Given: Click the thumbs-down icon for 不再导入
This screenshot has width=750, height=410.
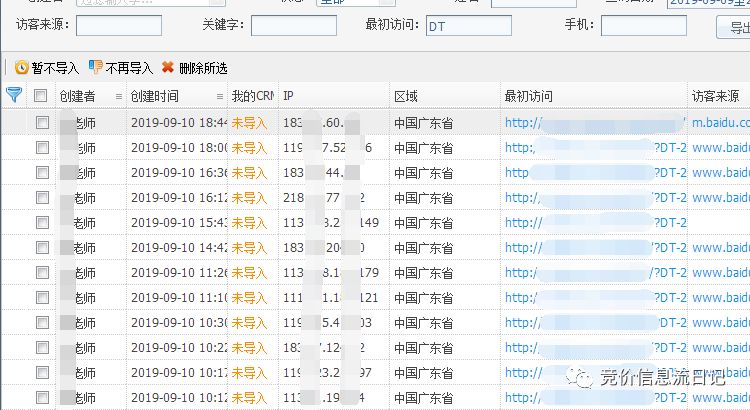Looking at the screenshot, I should pos(96,67).
